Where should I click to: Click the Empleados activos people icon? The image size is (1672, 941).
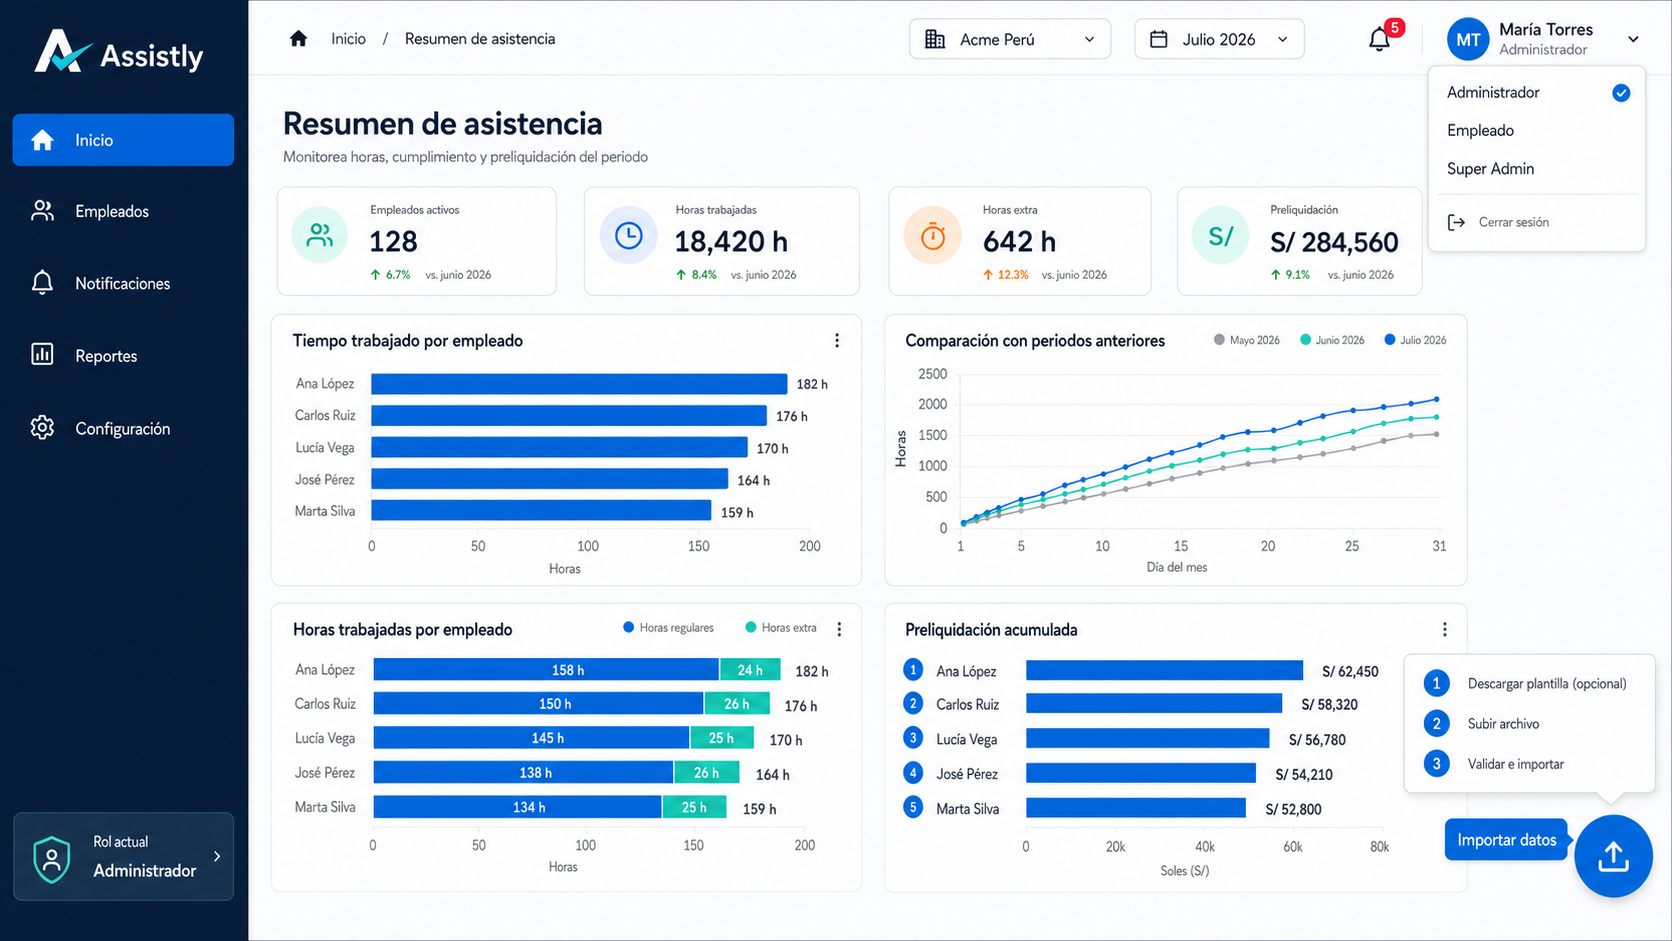319,236
